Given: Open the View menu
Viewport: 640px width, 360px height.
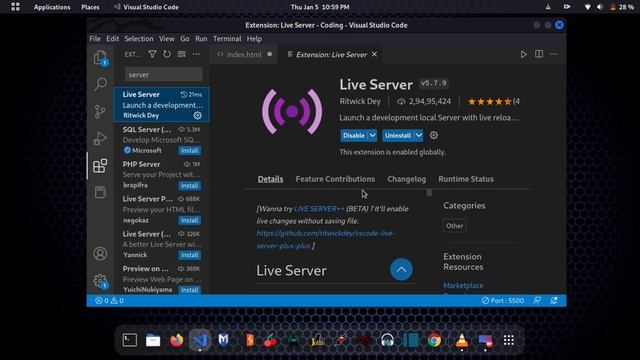Looking at the screenshot, I should pos(167,39).
